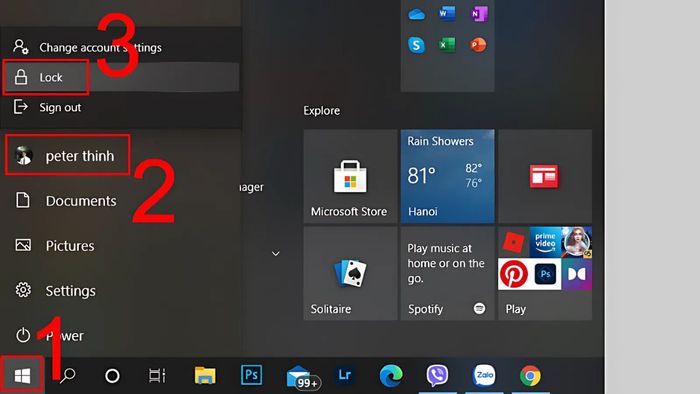Image resolution: width=700 pixels, height=394 pixels.
Task: Open Excel icon in Office tile
Action: pyautogui.click(x=446, y=45)
